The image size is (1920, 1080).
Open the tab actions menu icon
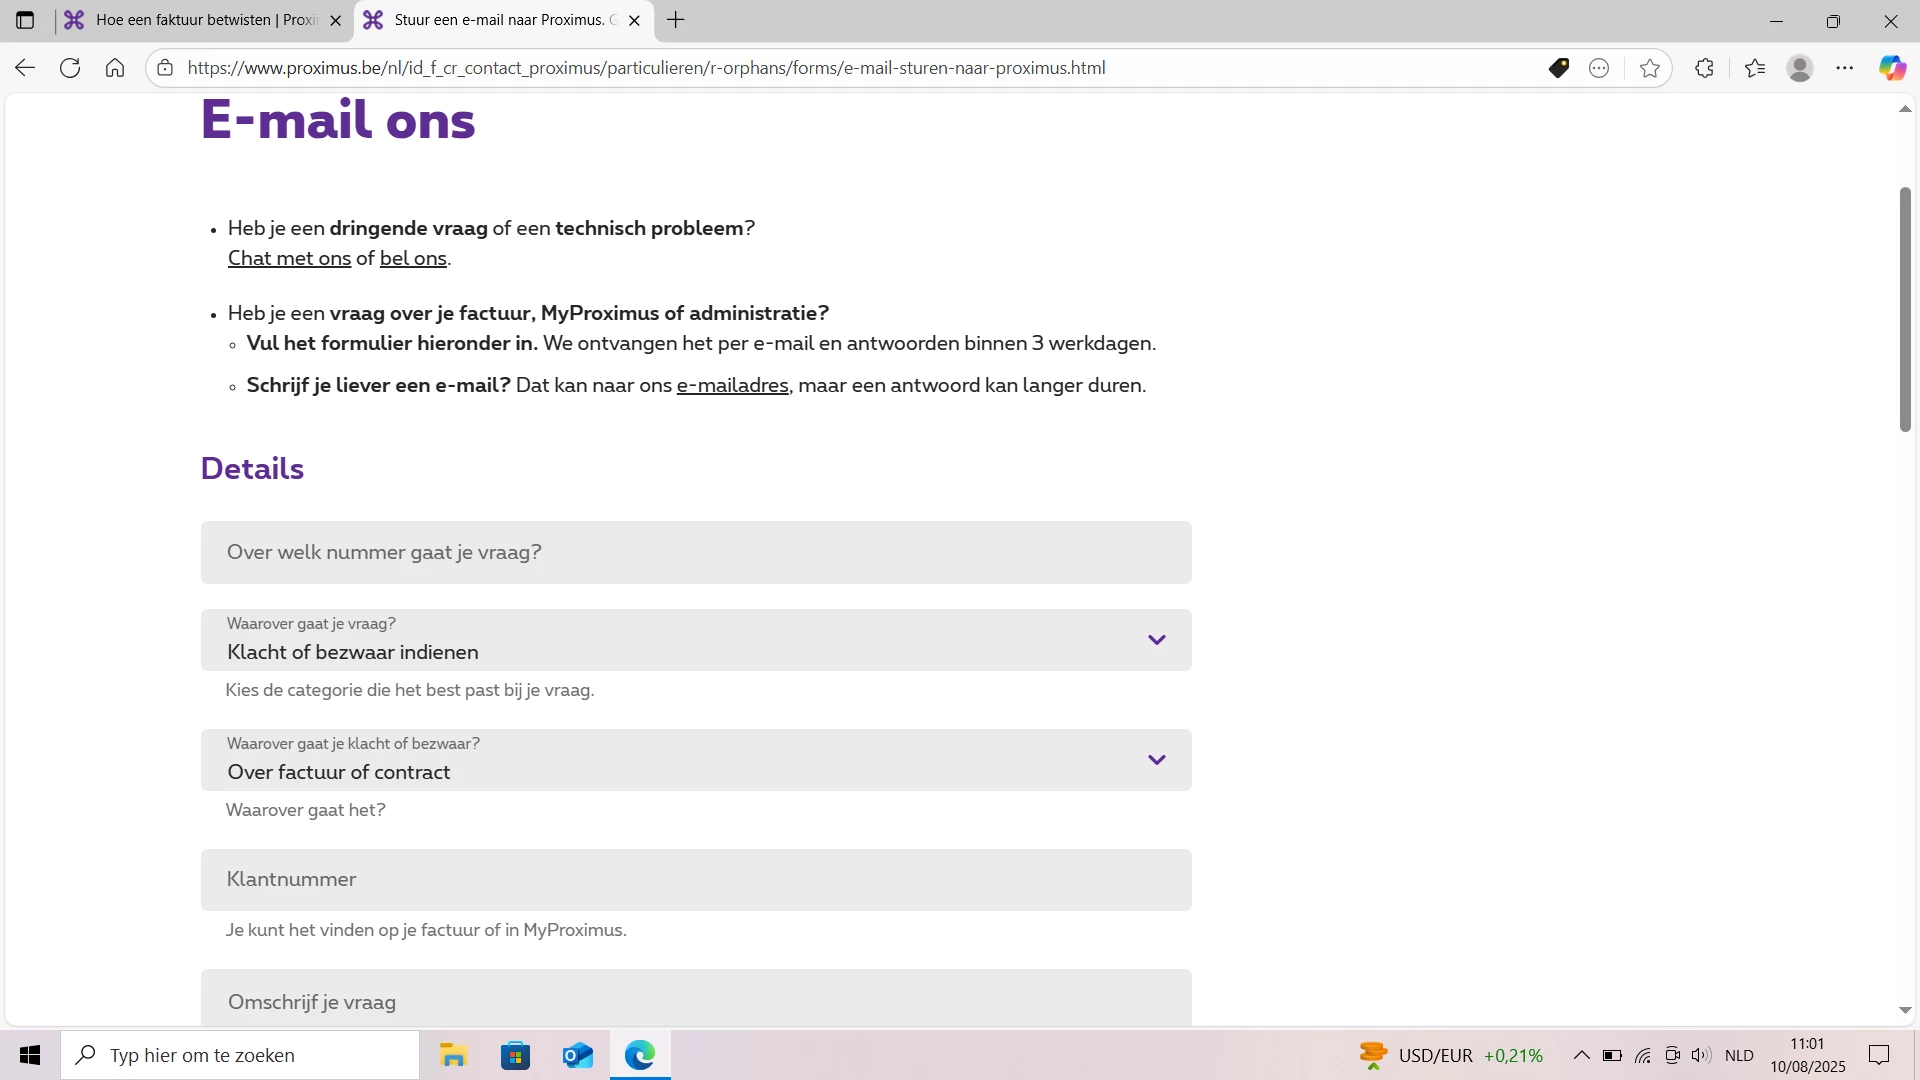tap(26, 20)
